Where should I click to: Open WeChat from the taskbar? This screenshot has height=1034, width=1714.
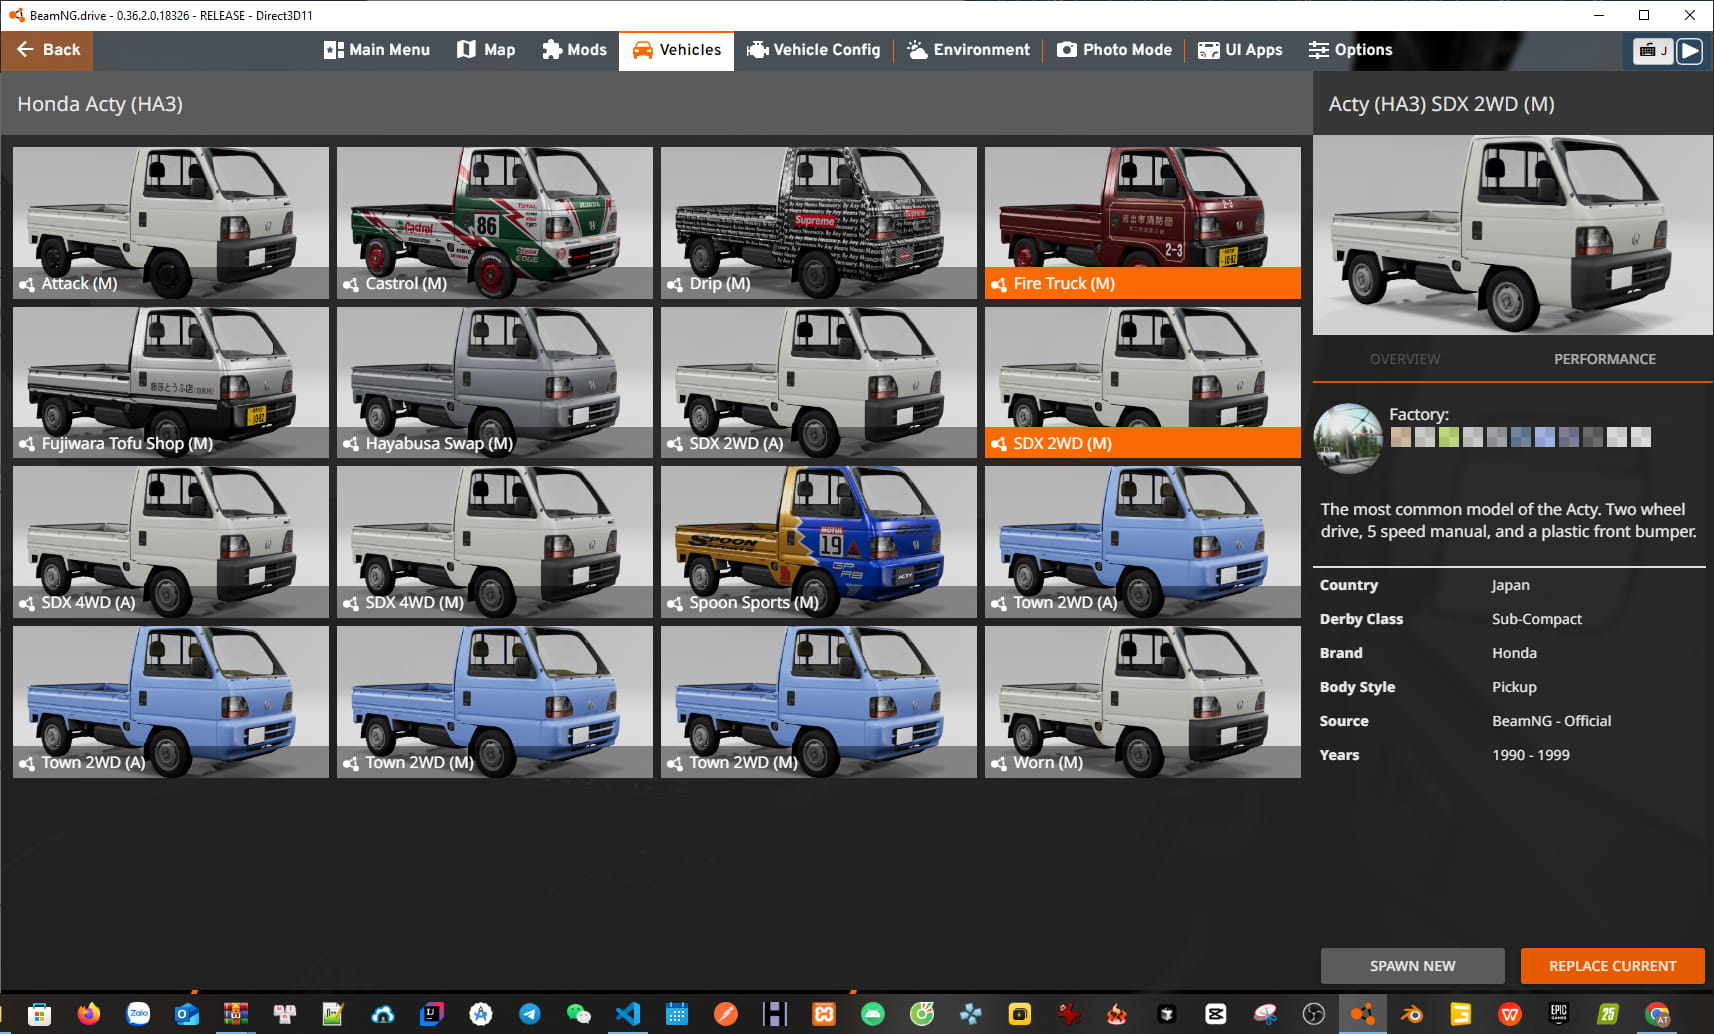579,1014
